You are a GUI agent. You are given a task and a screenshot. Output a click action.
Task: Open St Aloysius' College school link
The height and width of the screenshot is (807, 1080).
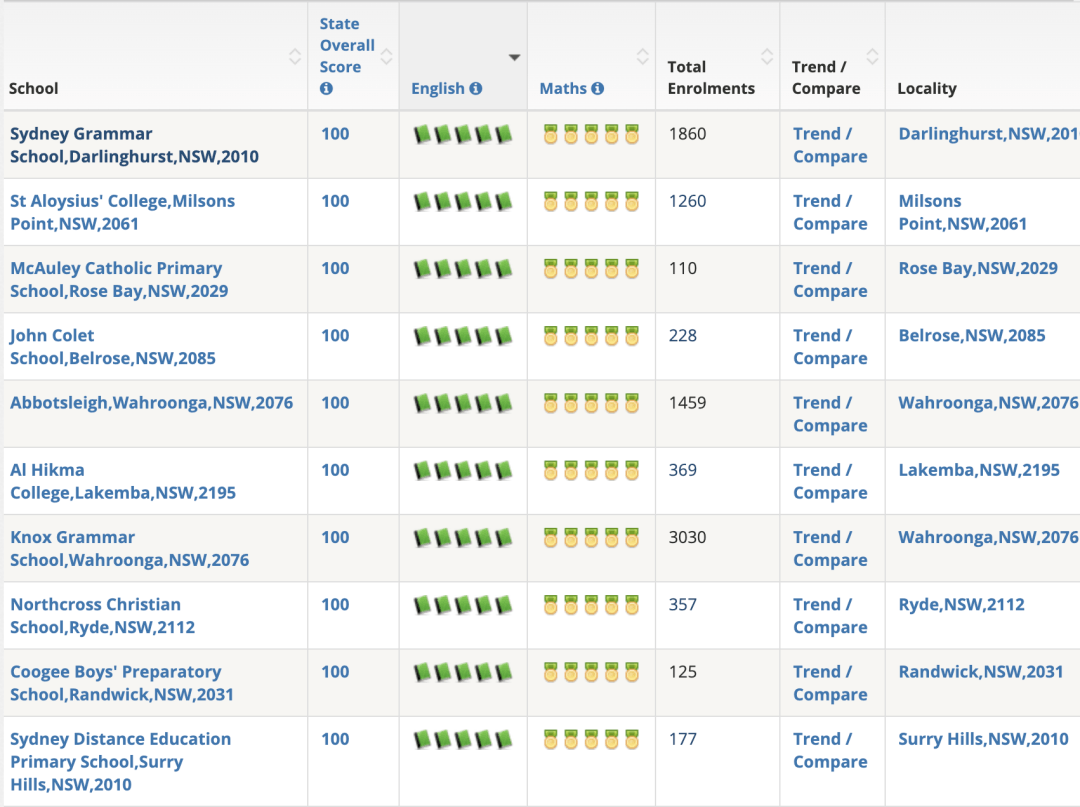123,213
